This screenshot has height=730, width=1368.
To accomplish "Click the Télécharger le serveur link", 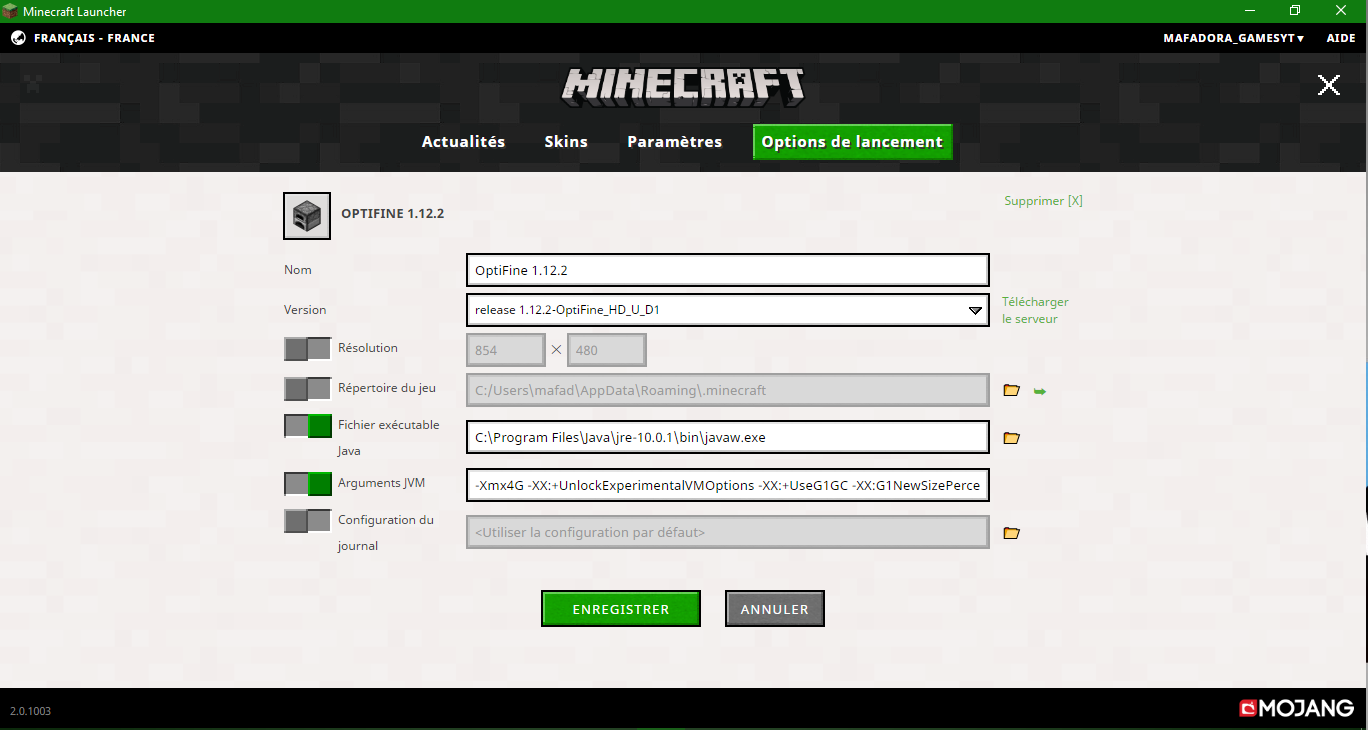I will tap(1035, 310).
